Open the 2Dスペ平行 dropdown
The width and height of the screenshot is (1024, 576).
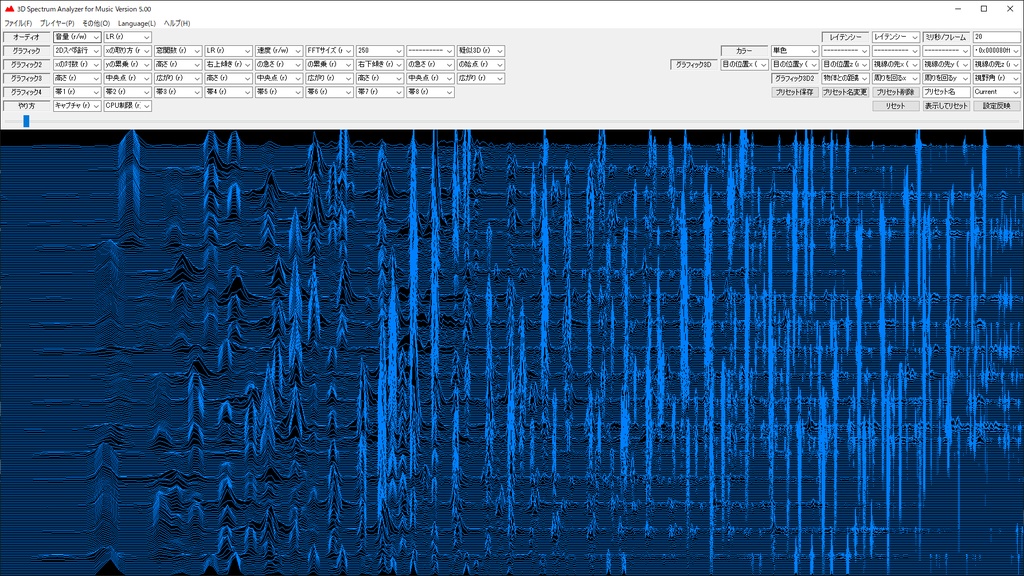click(77, 51)
